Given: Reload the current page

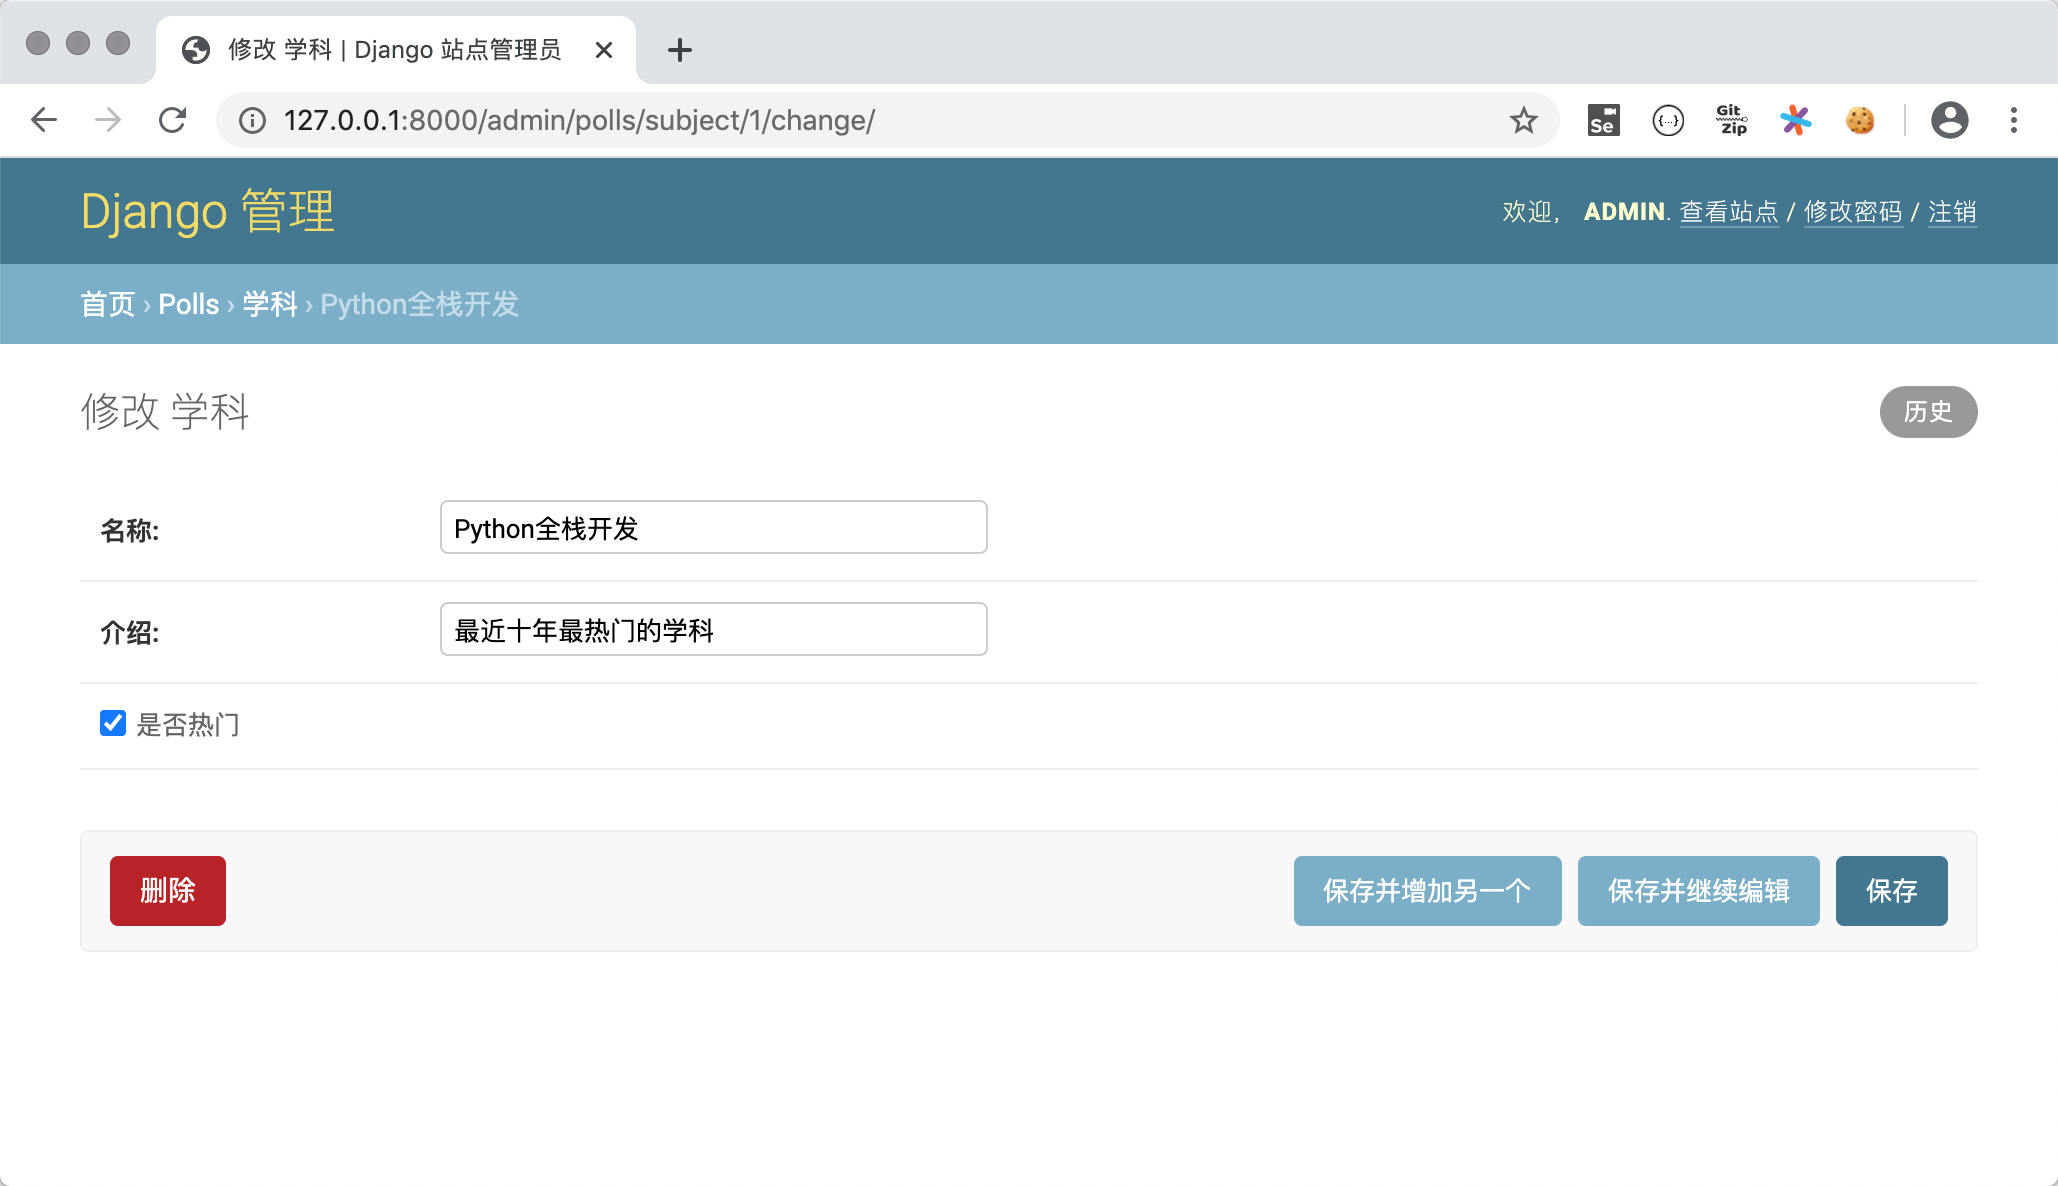Looking at the screenshot, I should click(173, 120).
